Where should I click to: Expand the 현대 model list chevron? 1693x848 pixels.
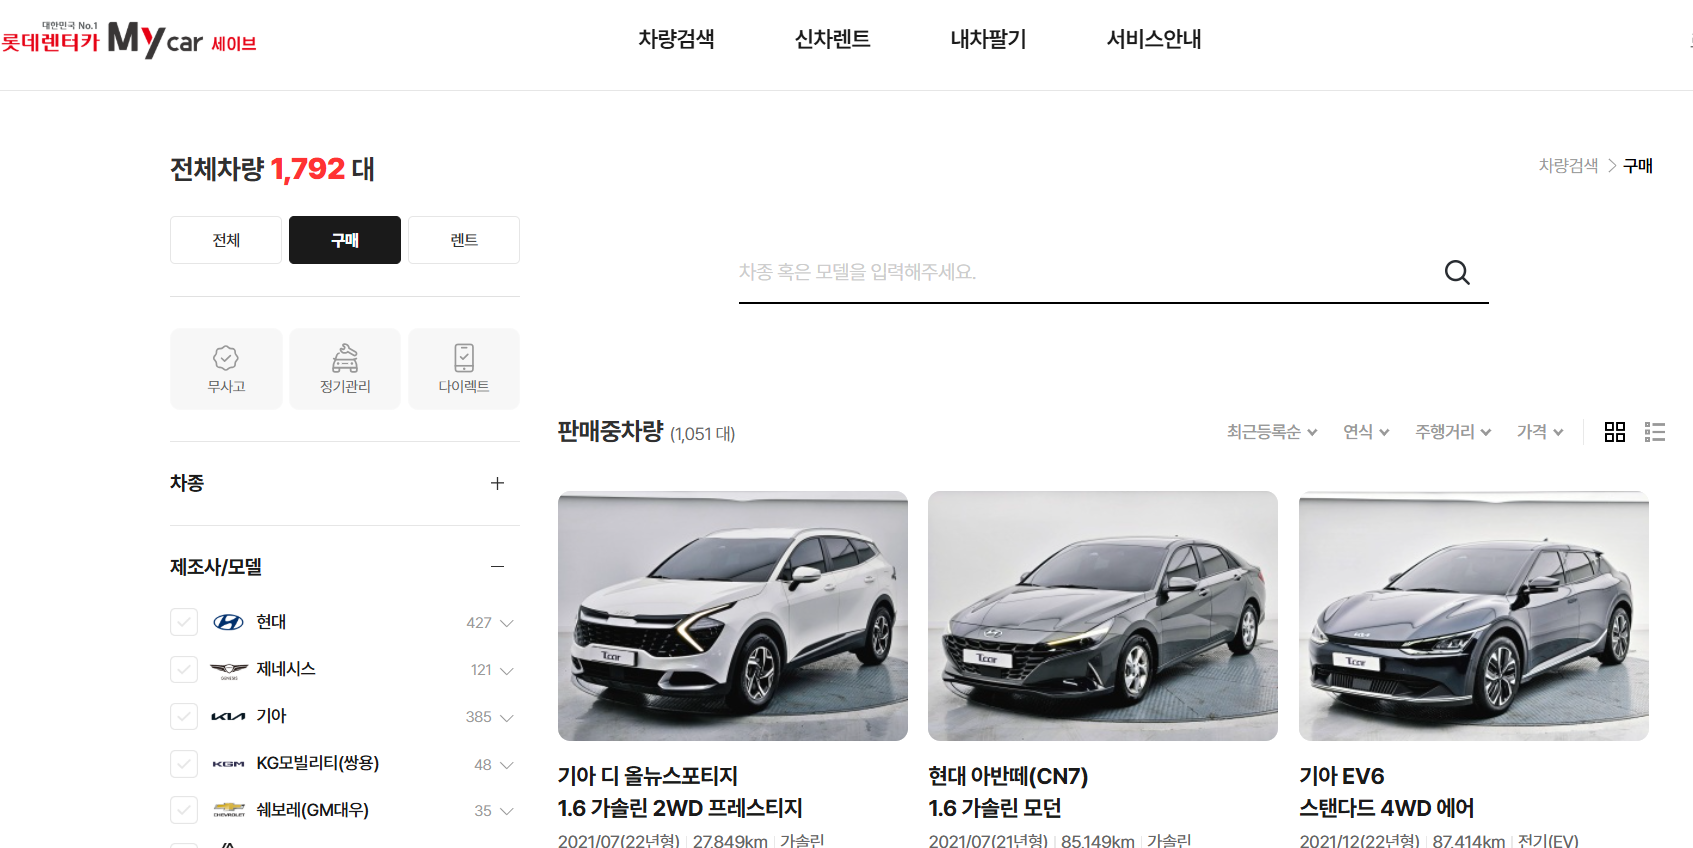[x=507, y=623]
